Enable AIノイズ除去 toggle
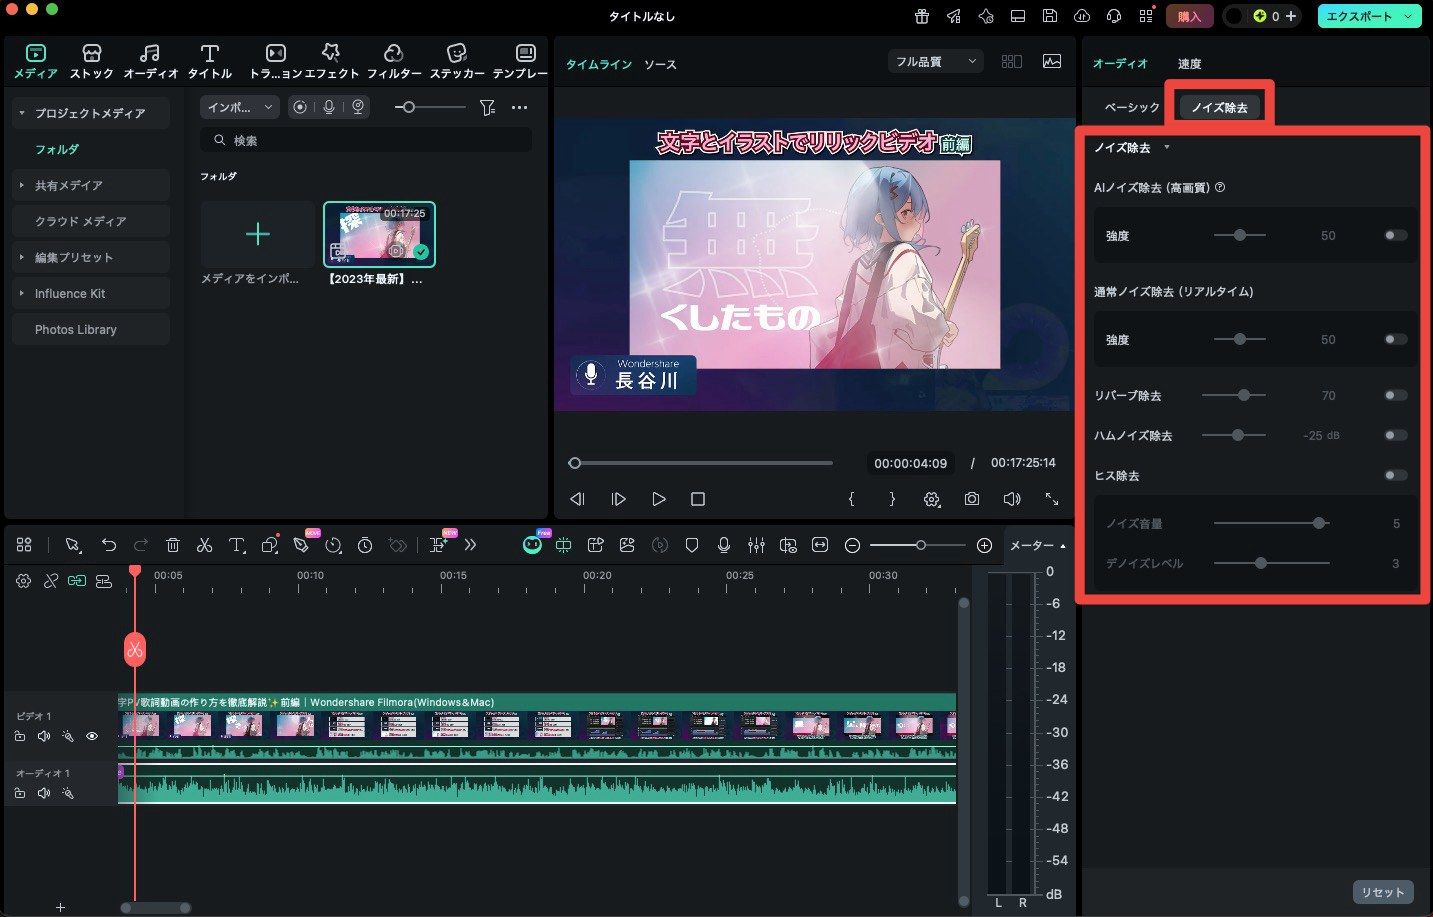This screenshot has width=1433, height=917. coord(1396,235)
